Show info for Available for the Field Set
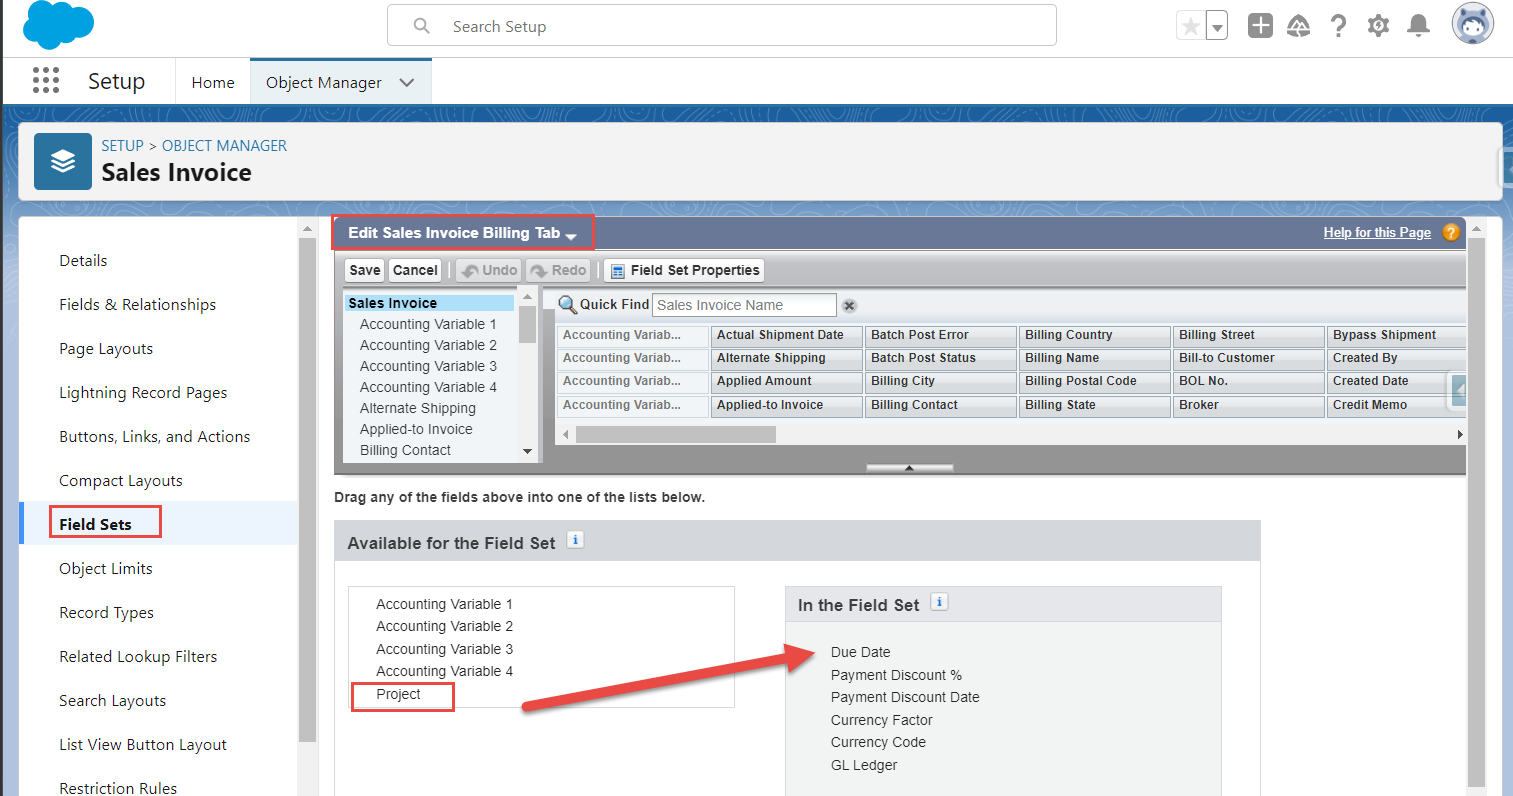The width and height of the screenshot is (1513, 796). [575, 540]
